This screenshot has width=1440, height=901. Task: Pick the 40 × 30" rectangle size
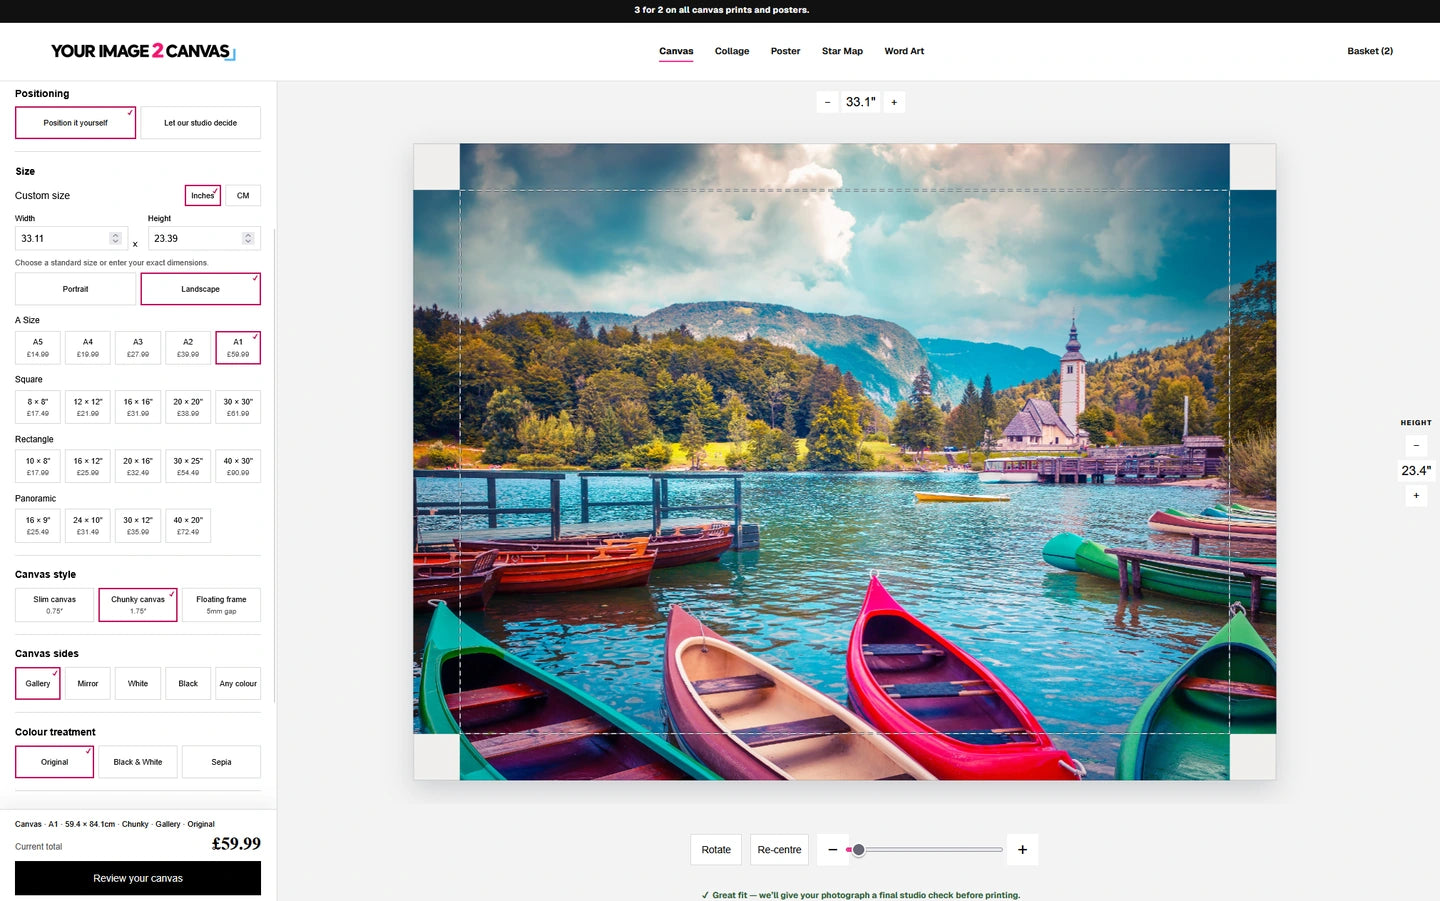point(238,466)
